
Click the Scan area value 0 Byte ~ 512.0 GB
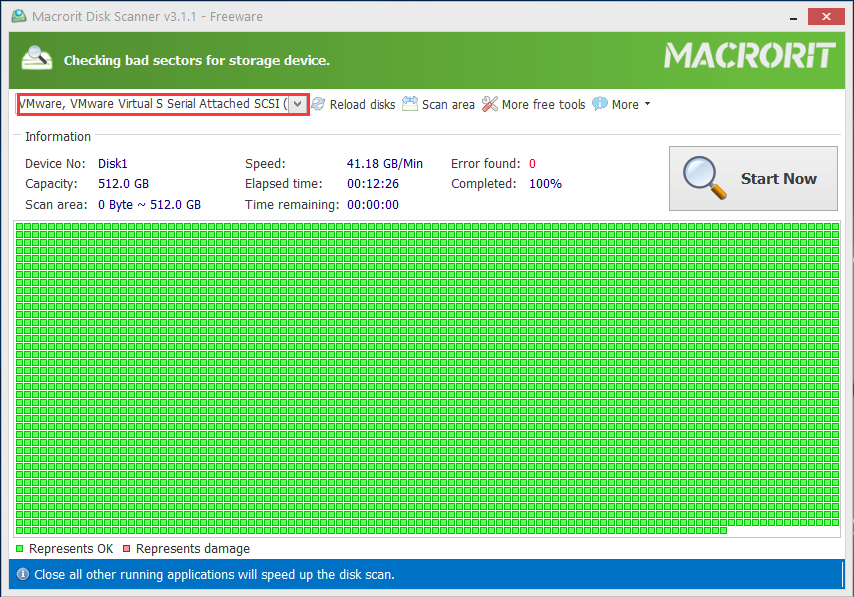pos(149,205)
